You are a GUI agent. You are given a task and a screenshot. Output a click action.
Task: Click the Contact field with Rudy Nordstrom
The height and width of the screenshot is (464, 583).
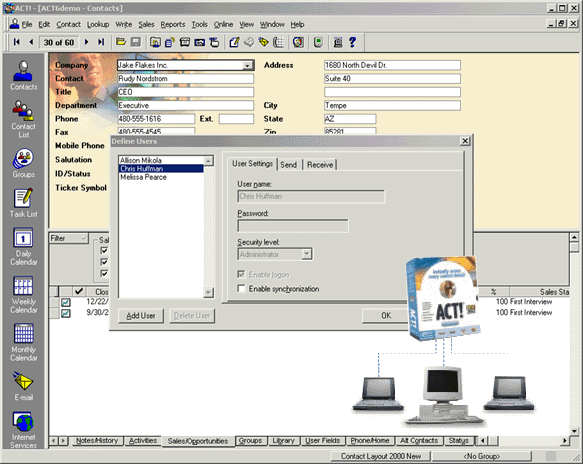point(186,79)
